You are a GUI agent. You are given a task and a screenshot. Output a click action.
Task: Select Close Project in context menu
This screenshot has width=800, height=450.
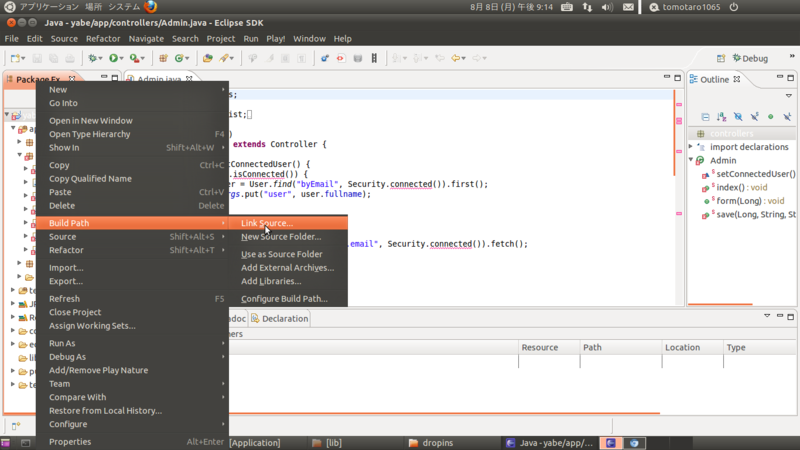coord(132,312)
